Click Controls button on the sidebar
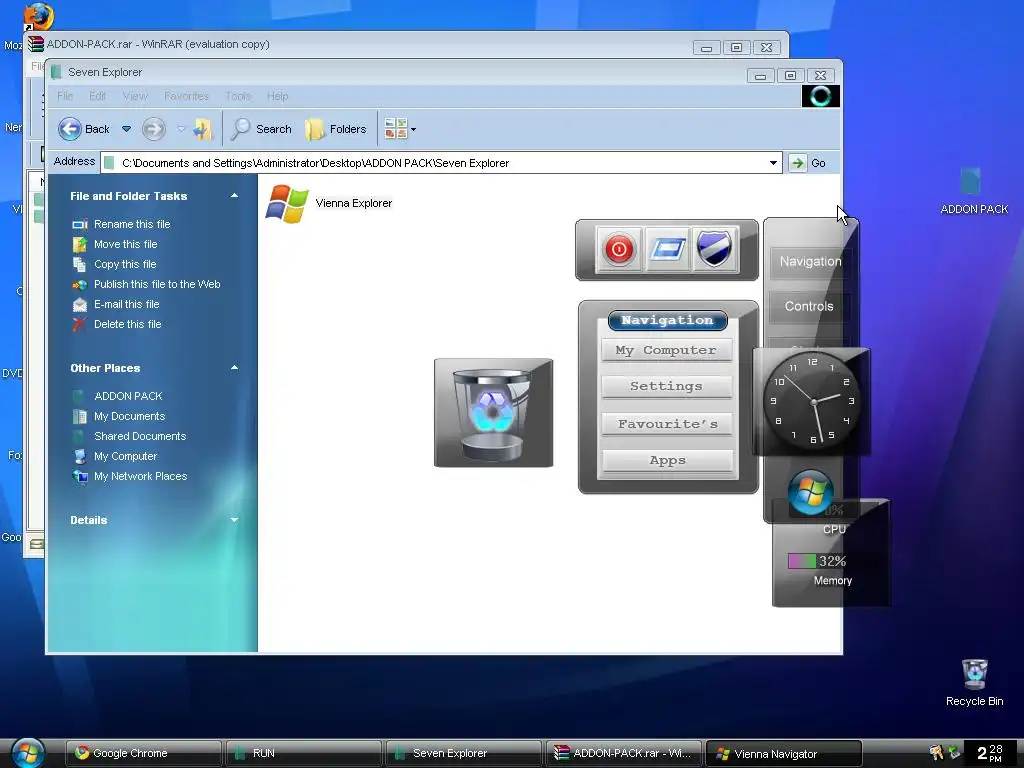 [808, 306]
